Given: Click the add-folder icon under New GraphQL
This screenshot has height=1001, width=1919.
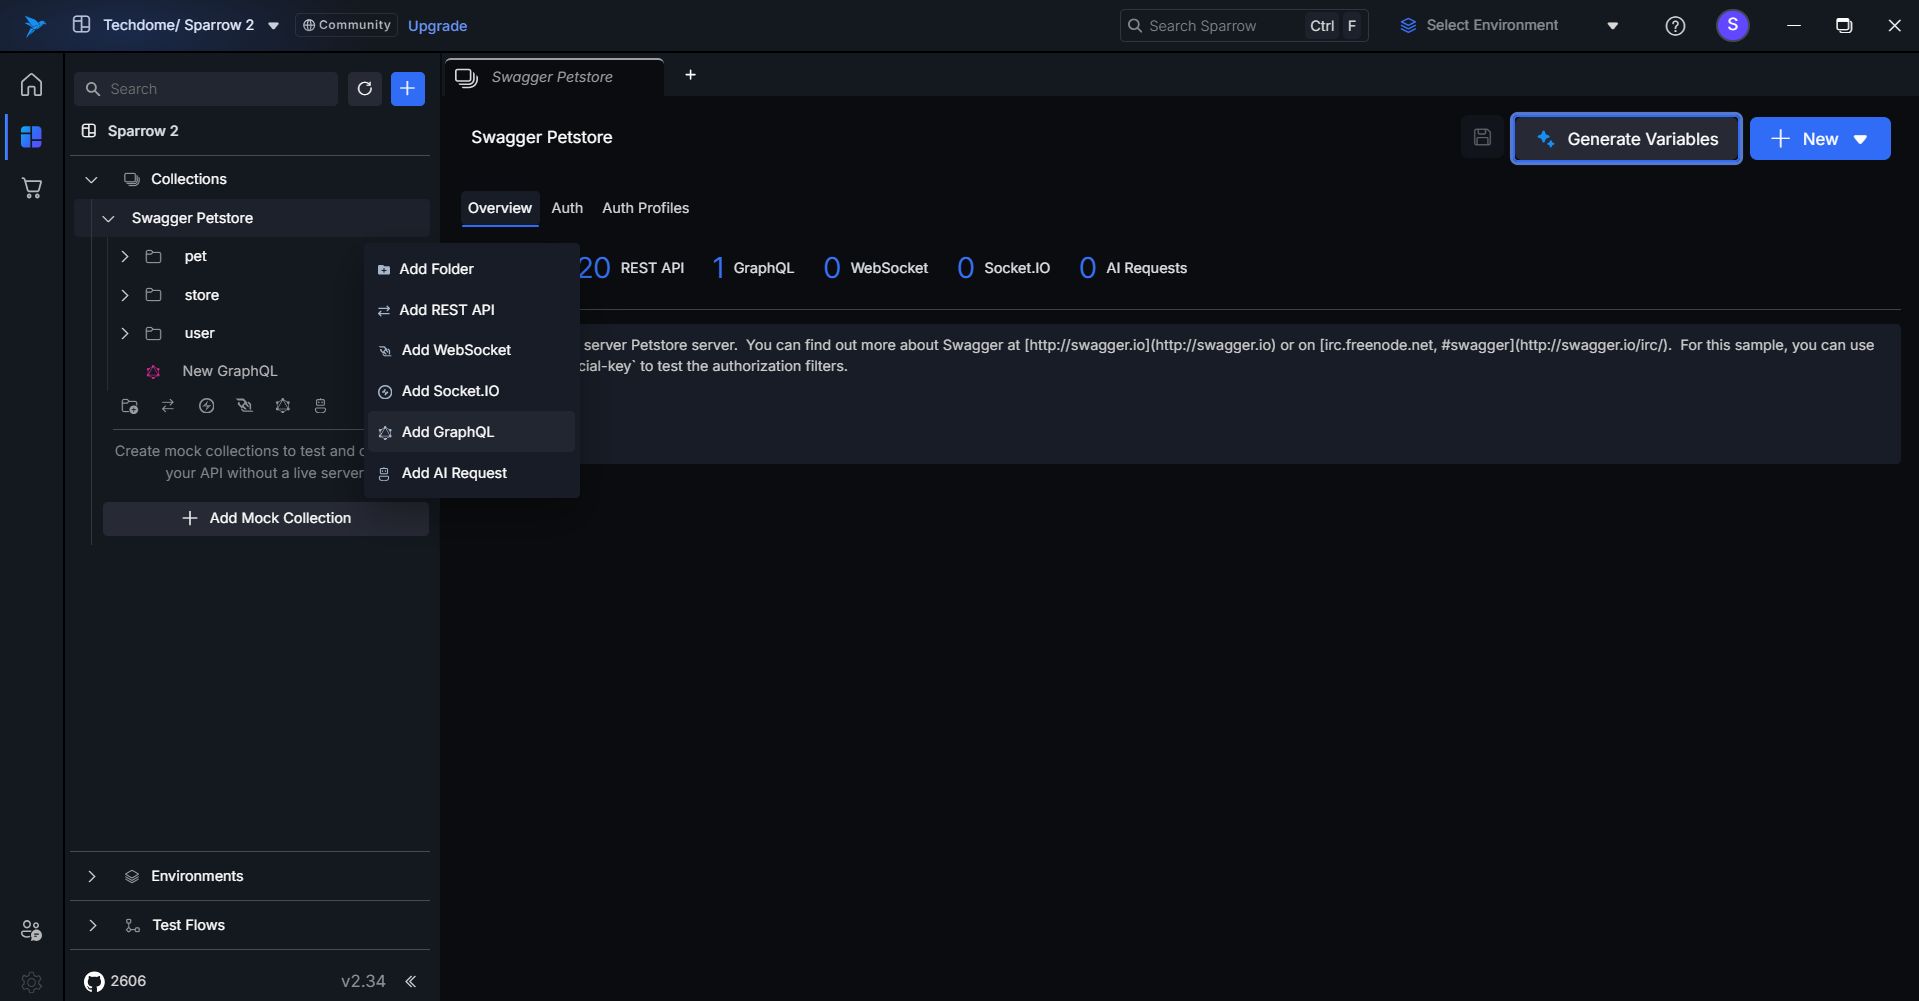Looking at the screenshot, I should [x=130, y=406].
